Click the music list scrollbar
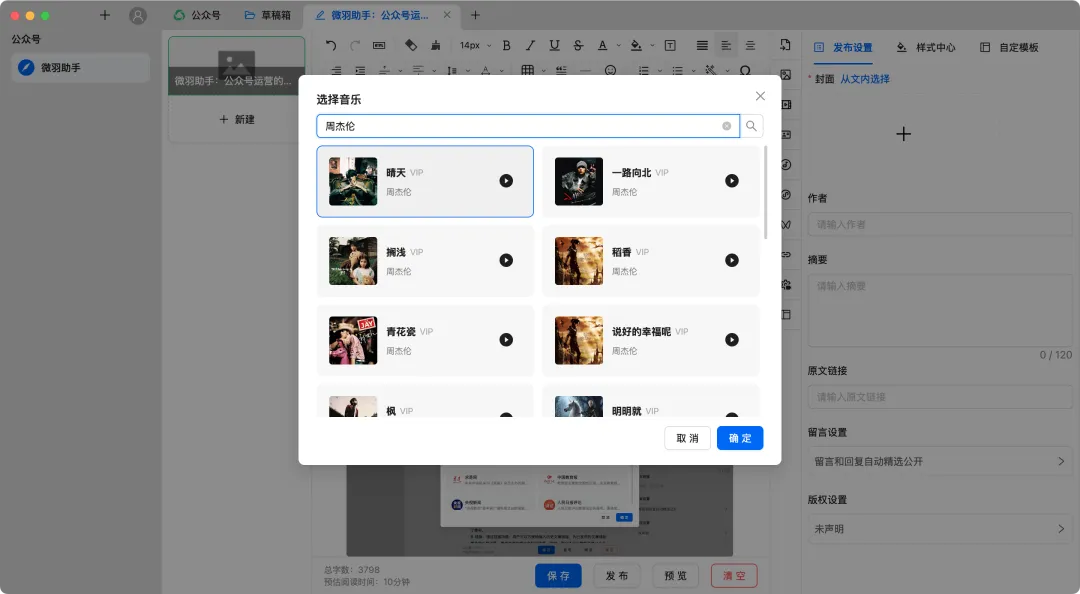Viewport: 1080px width, 594px height. point(765,192)
